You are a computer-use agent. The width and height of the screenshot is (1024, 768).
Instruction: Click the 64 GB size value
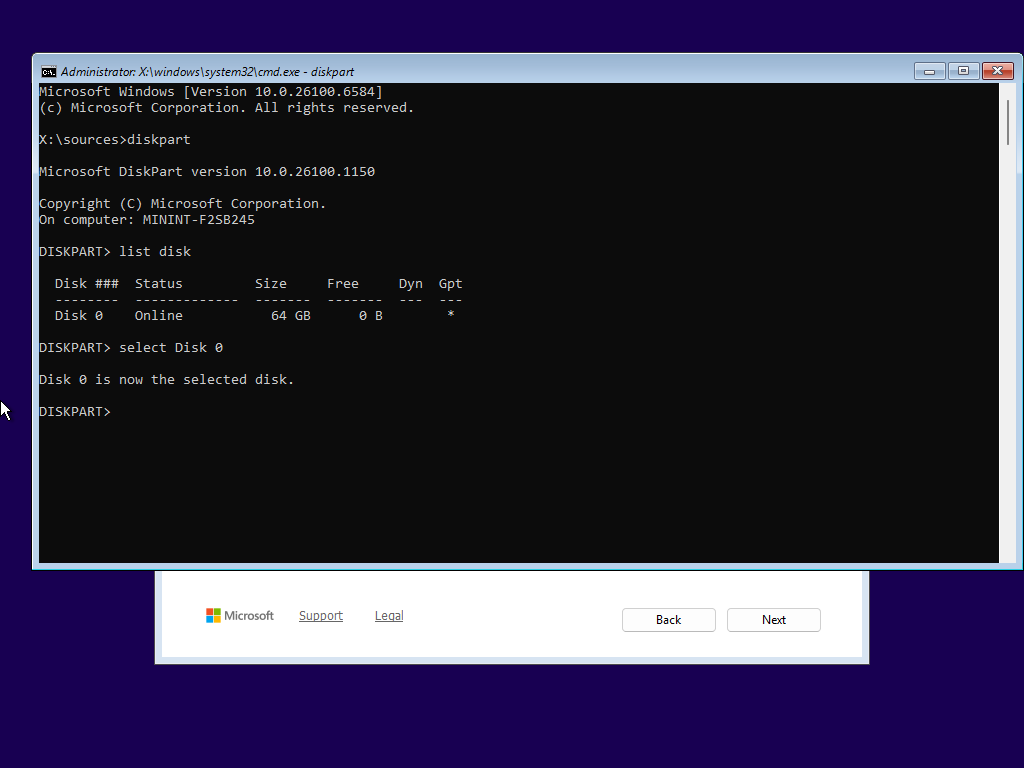click(x=290, y=316)
